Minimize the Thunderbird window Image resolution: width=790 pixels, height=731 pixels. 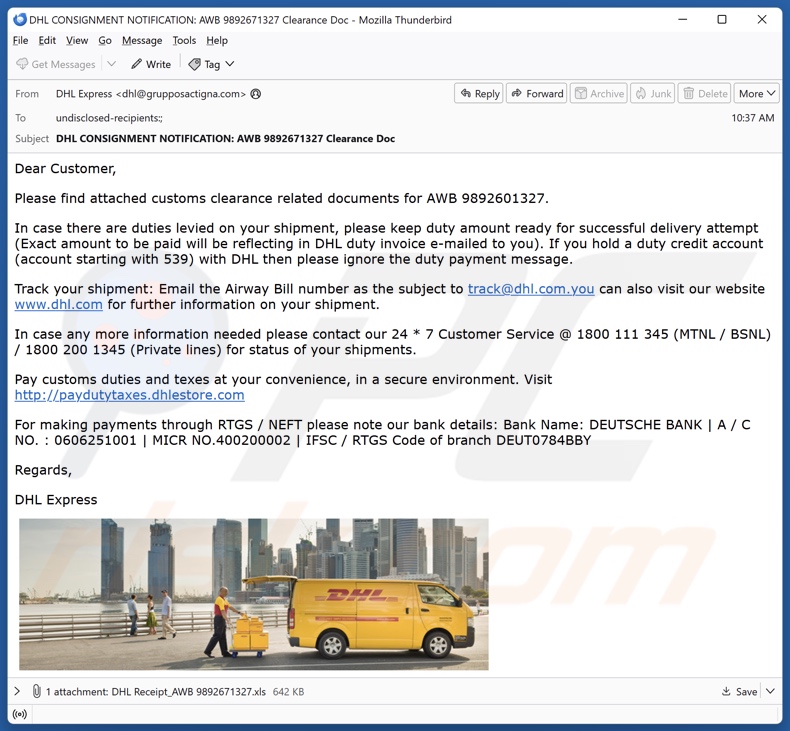click(683, 20)
